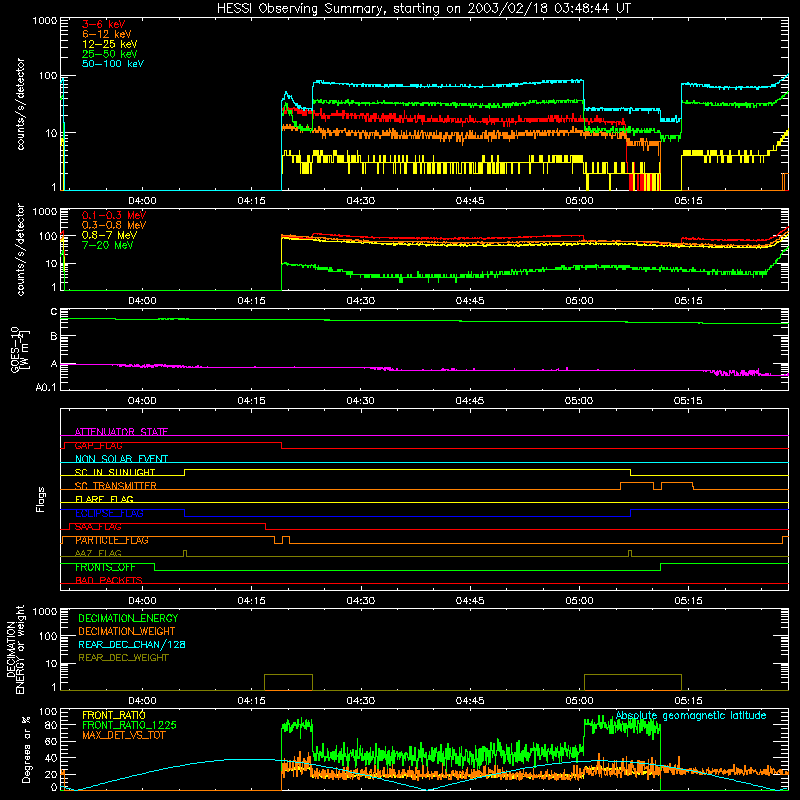Select the DECIMATION ENERGY or weight axis title
Image resolution: width=800 pixels, height=800 pixels.
15,649
